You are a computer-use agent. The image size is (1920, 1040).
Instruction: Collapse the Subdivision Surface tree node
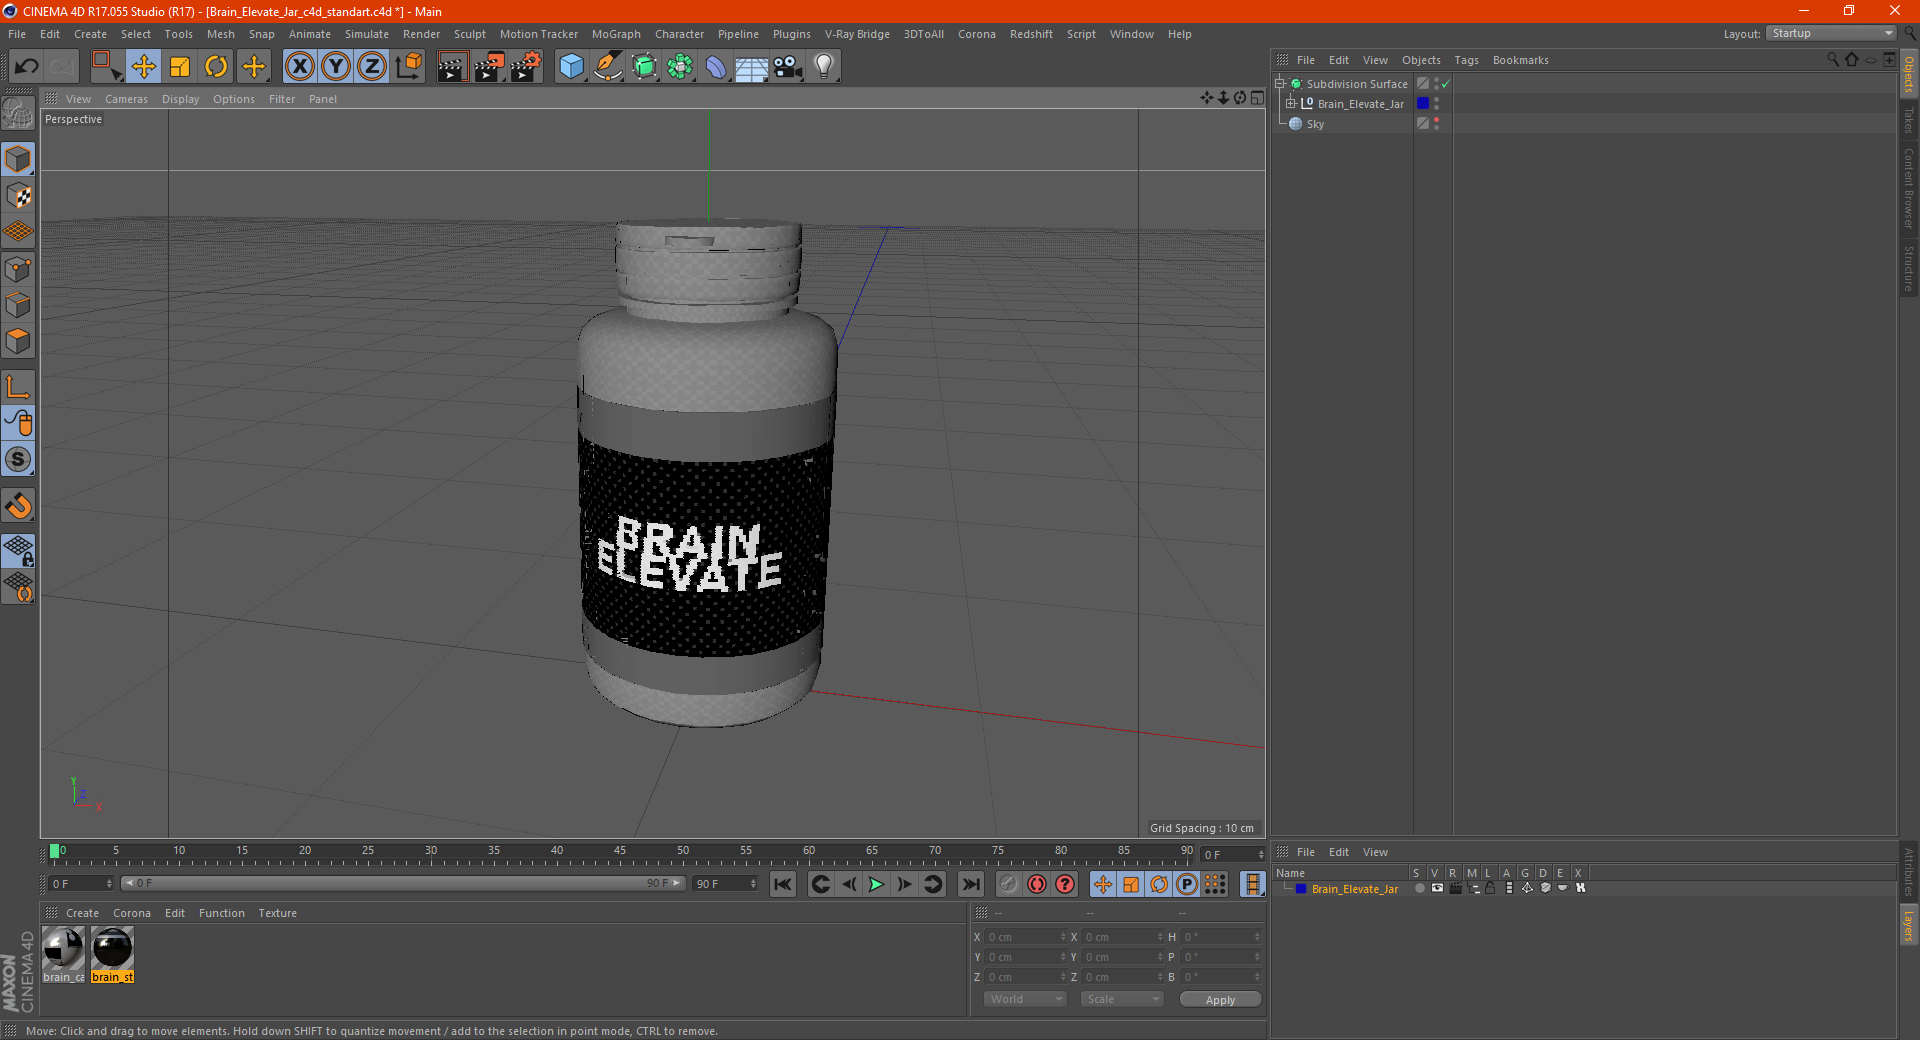(x=1279, y=84)
